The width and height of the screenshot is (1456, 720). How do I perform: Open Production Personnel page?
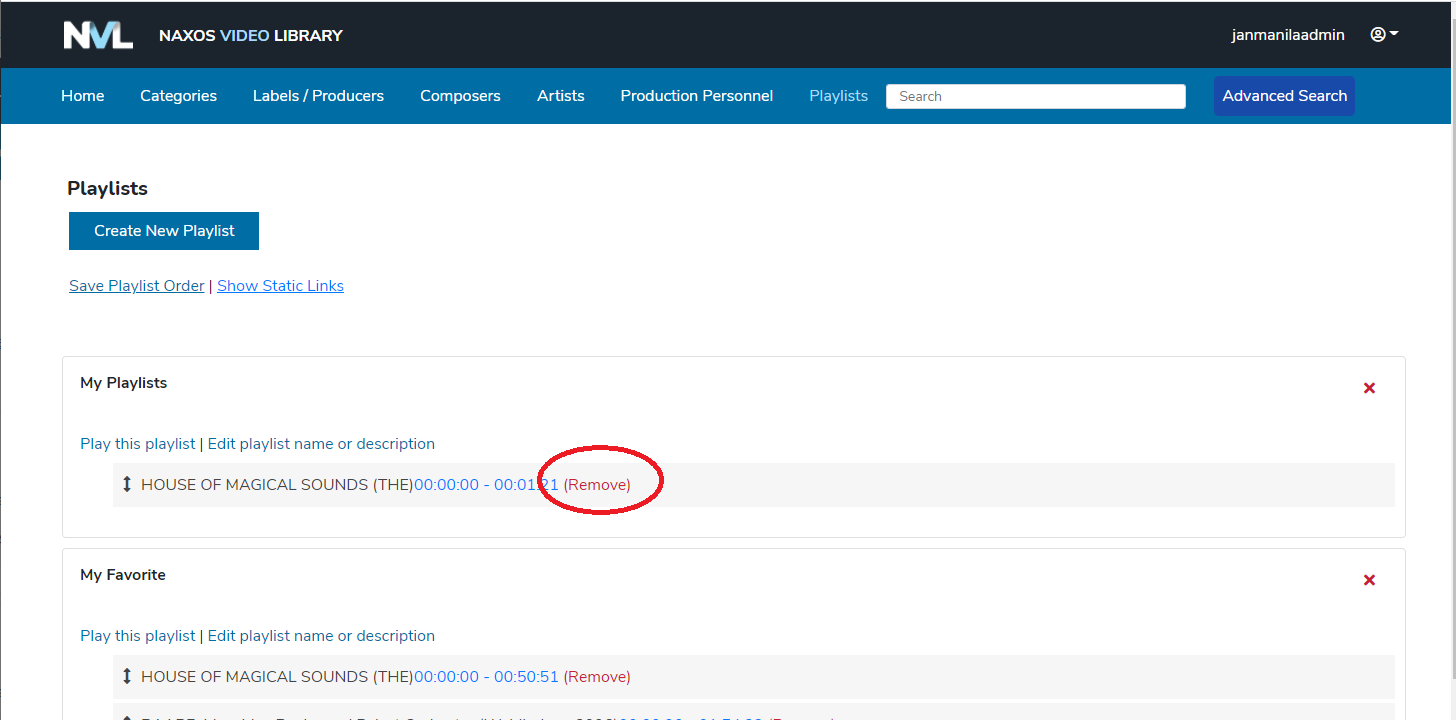click(696, 96)
